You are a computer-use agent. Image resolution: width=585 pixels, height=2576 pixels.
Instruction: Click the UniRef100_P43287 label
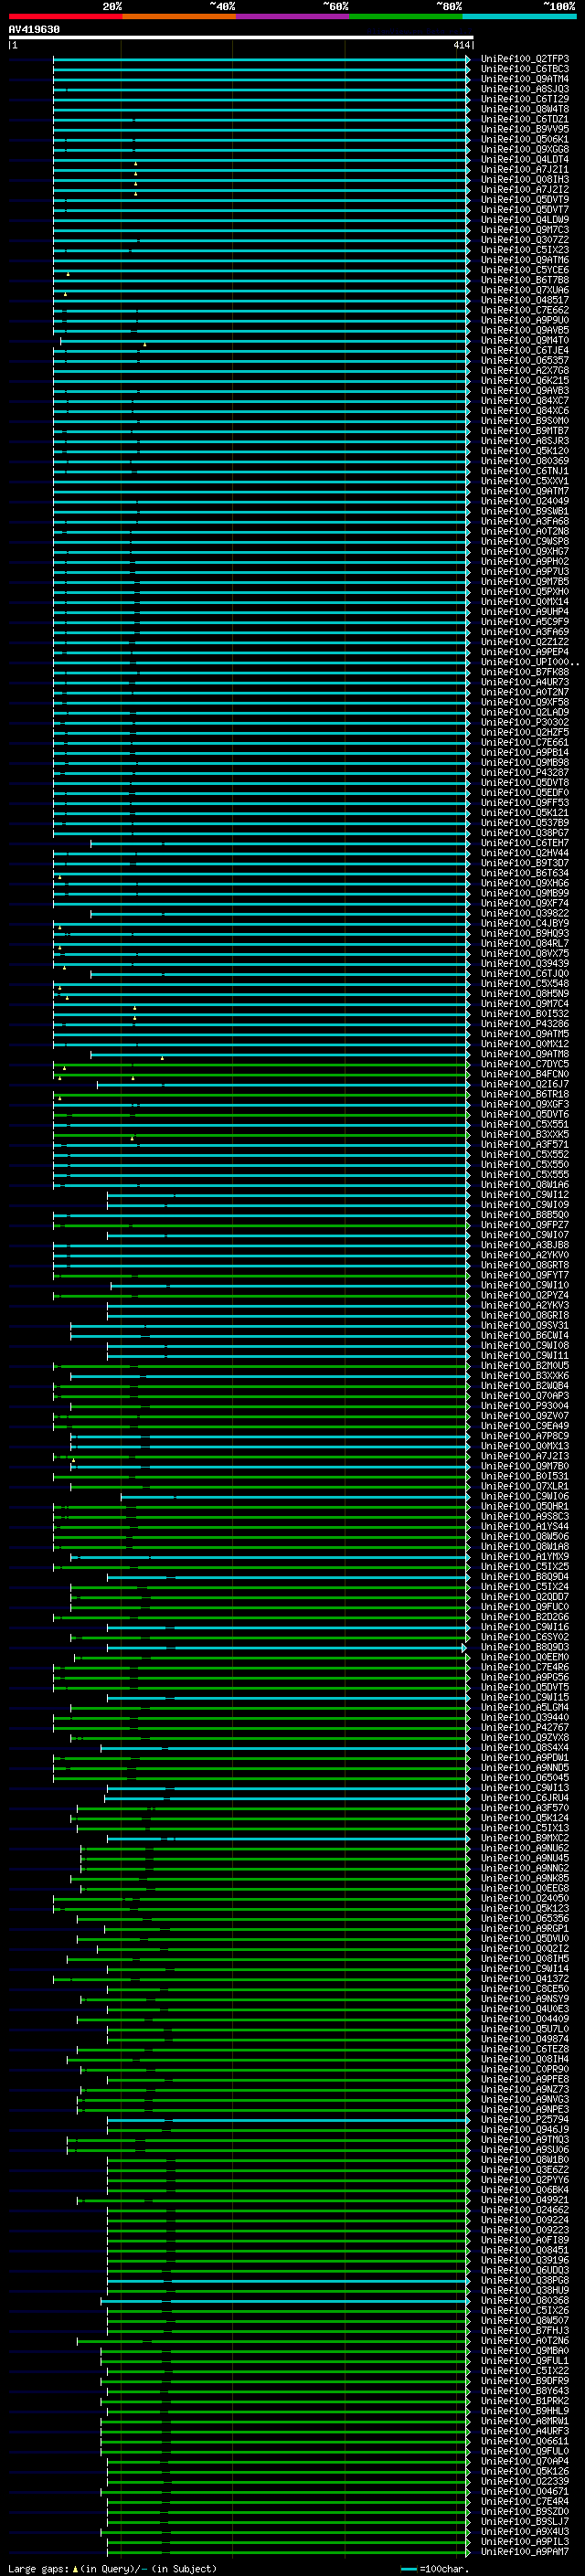pyautogui.click(x=525, y=772)
